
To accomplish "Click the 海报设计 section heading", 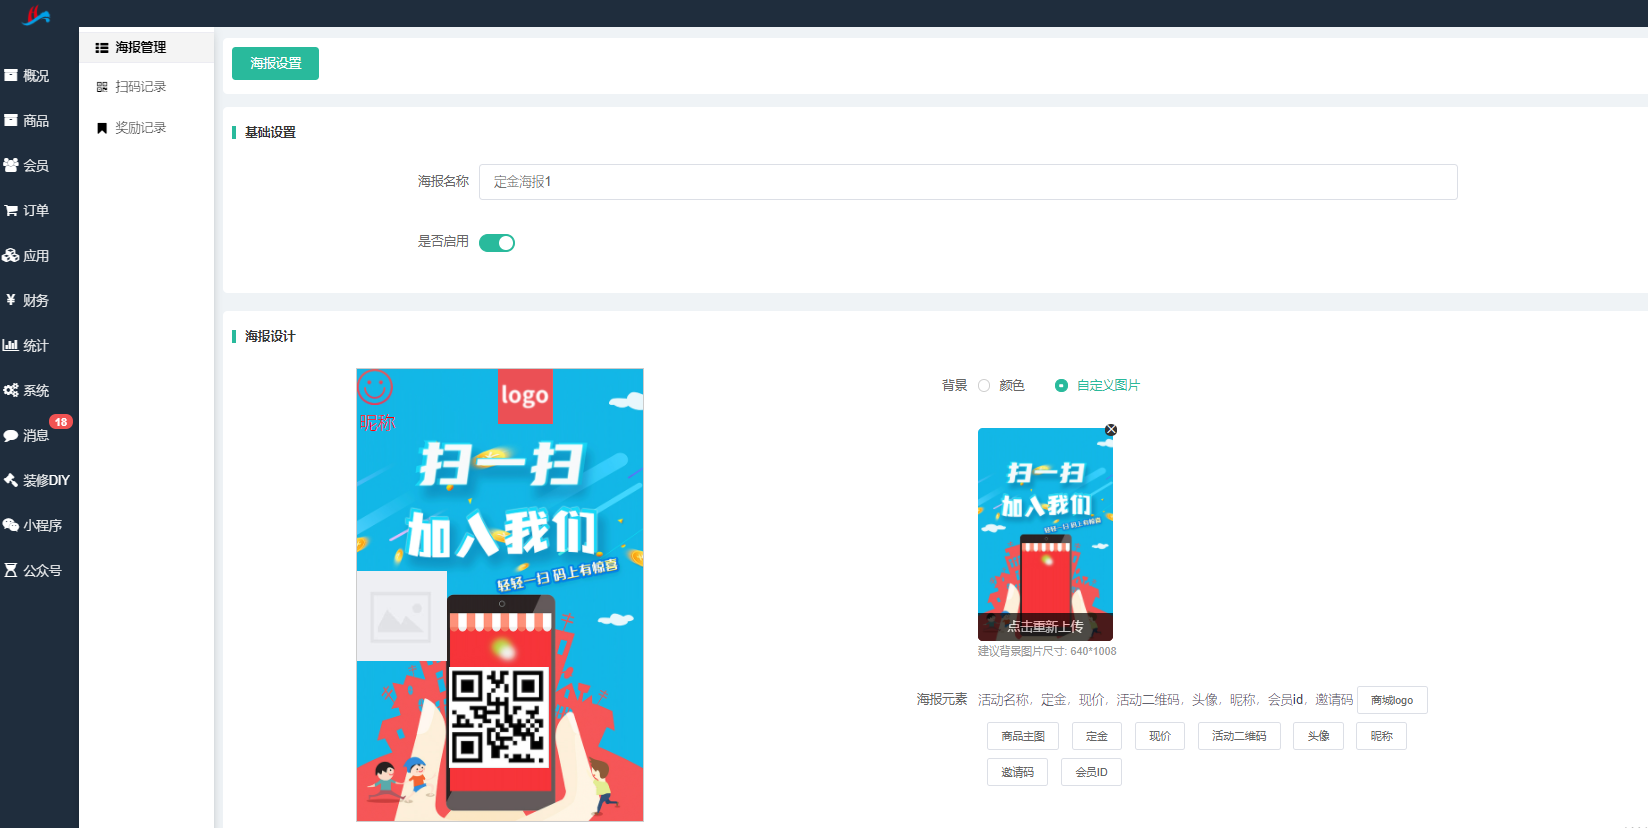I will (x=270, y=336).
